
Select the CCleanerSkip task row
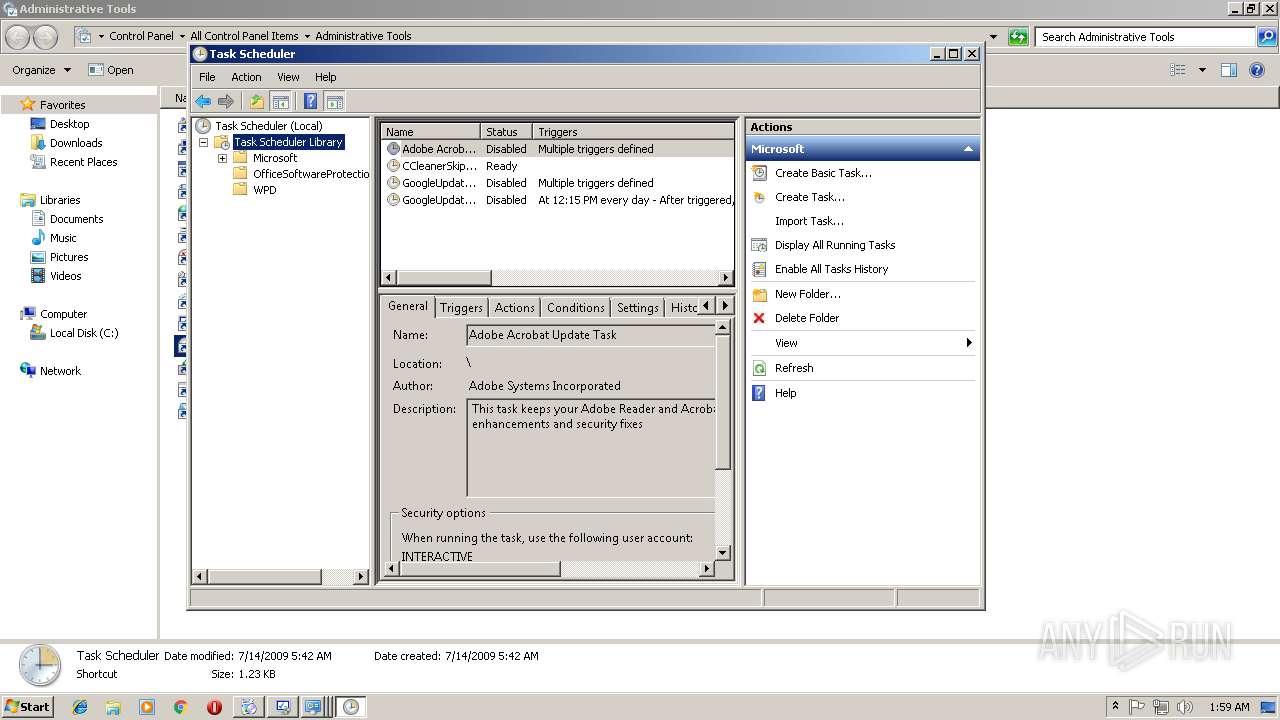click(558, 166)
